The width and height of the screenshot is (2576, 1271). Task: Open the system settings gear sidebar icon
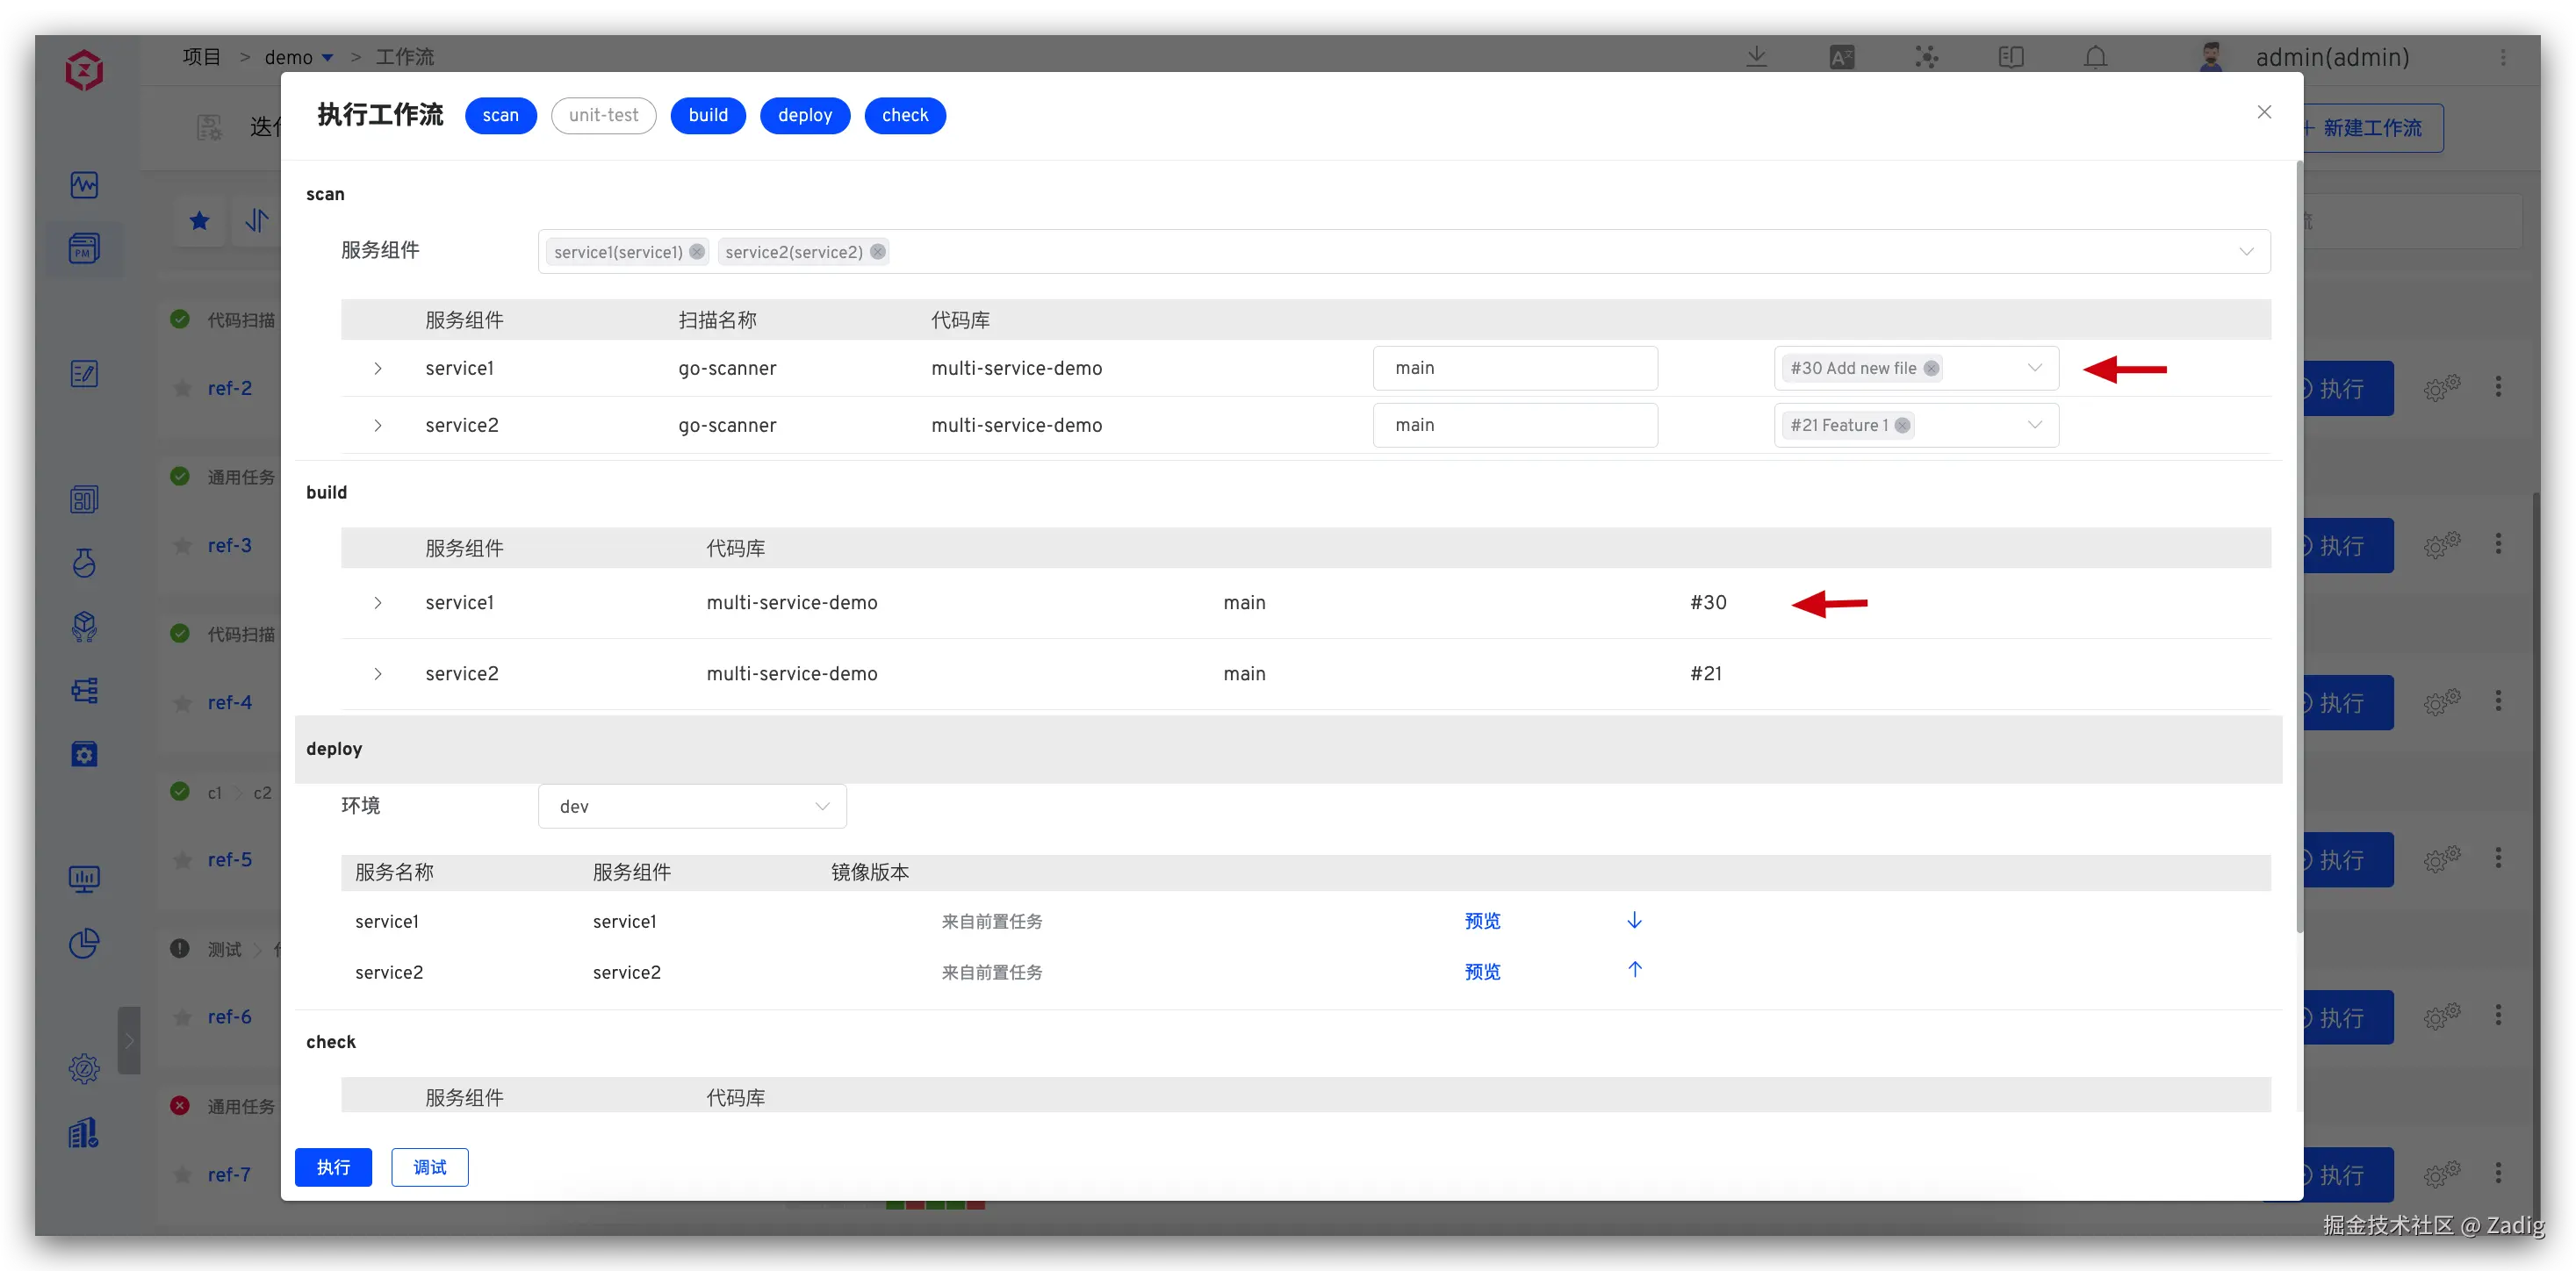click(84, 1069)
